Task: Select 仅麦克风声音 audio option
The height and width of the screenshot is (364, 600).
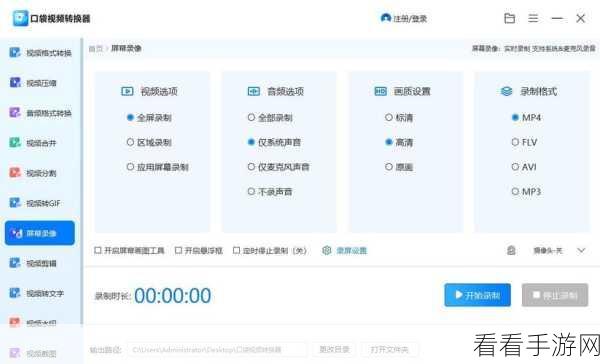Action: [x=279, y=167]
